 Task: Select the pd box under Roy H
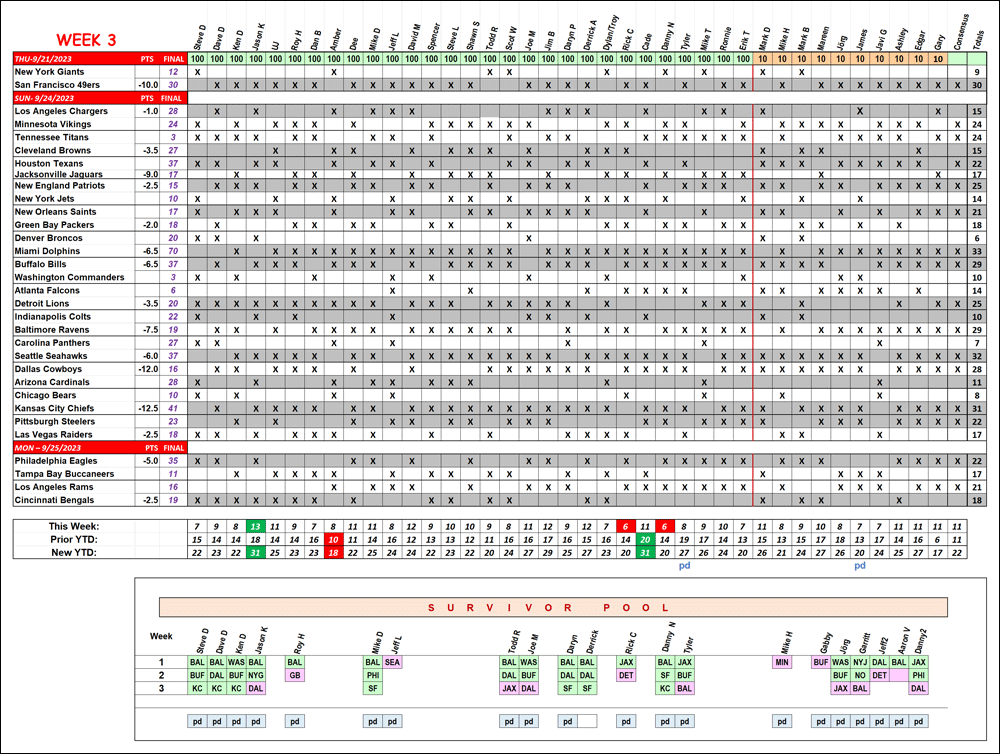[295, 720]
